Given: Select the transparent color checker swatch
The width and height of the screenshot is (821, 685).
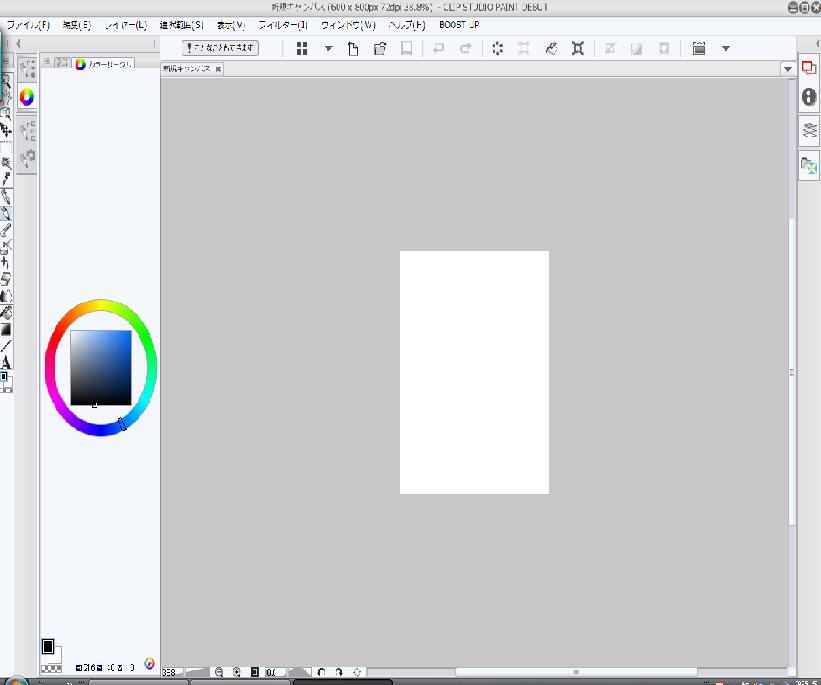Looking at the screenshot, I should pyautogui.click(x=50, y=667).
